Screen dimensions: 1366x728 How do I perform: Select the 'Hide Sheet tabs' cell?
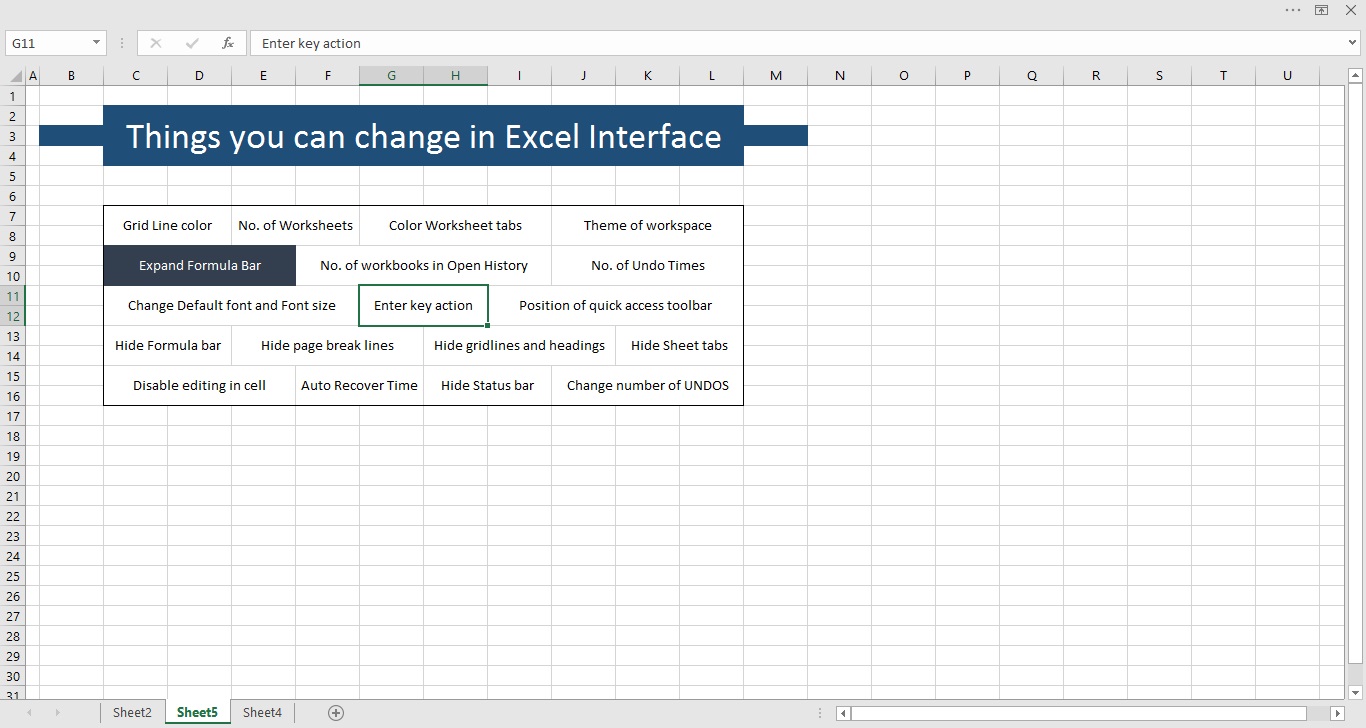click(x=679, y=346)
